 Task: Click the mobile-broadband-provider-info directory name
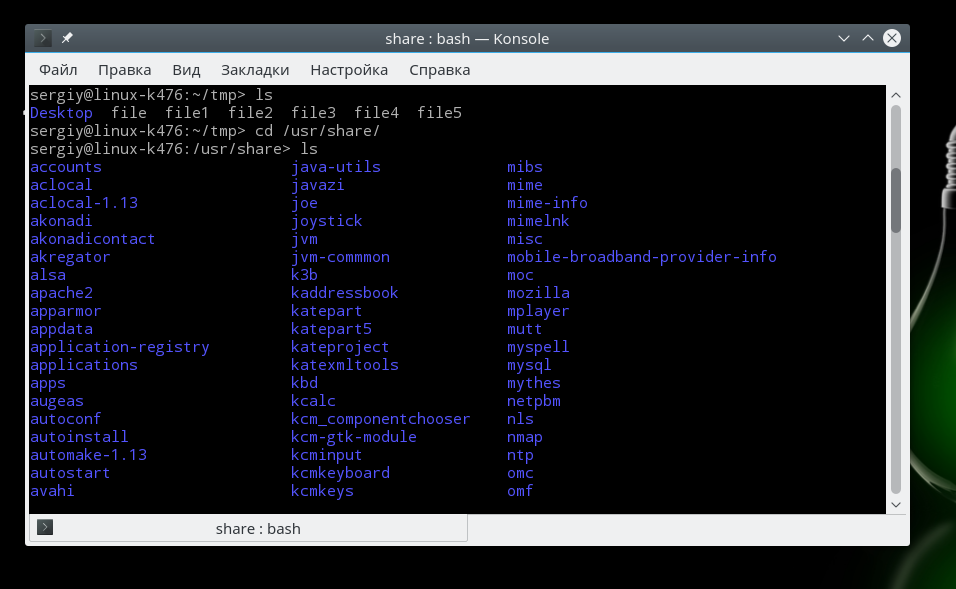click(x=642, y=257)
